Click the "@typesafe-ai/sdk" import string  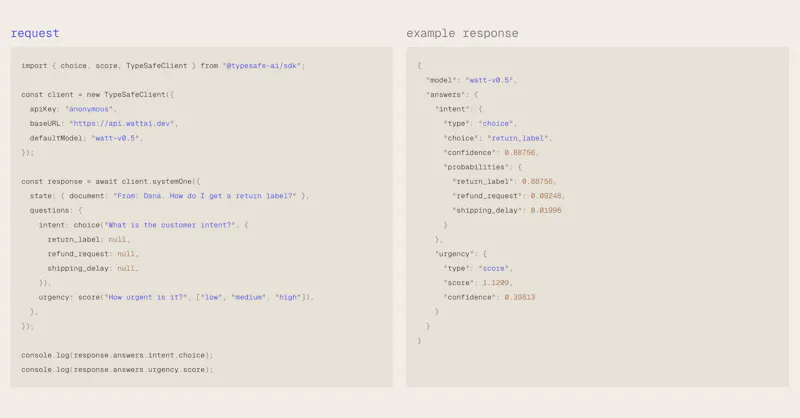tap(263, 66)
